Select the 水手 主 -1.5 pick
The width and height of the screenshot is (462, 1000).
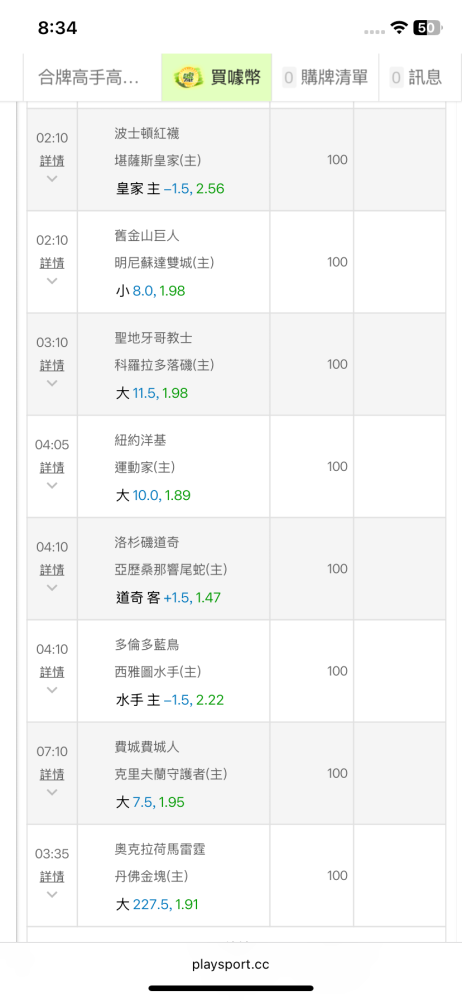[170, 700]
